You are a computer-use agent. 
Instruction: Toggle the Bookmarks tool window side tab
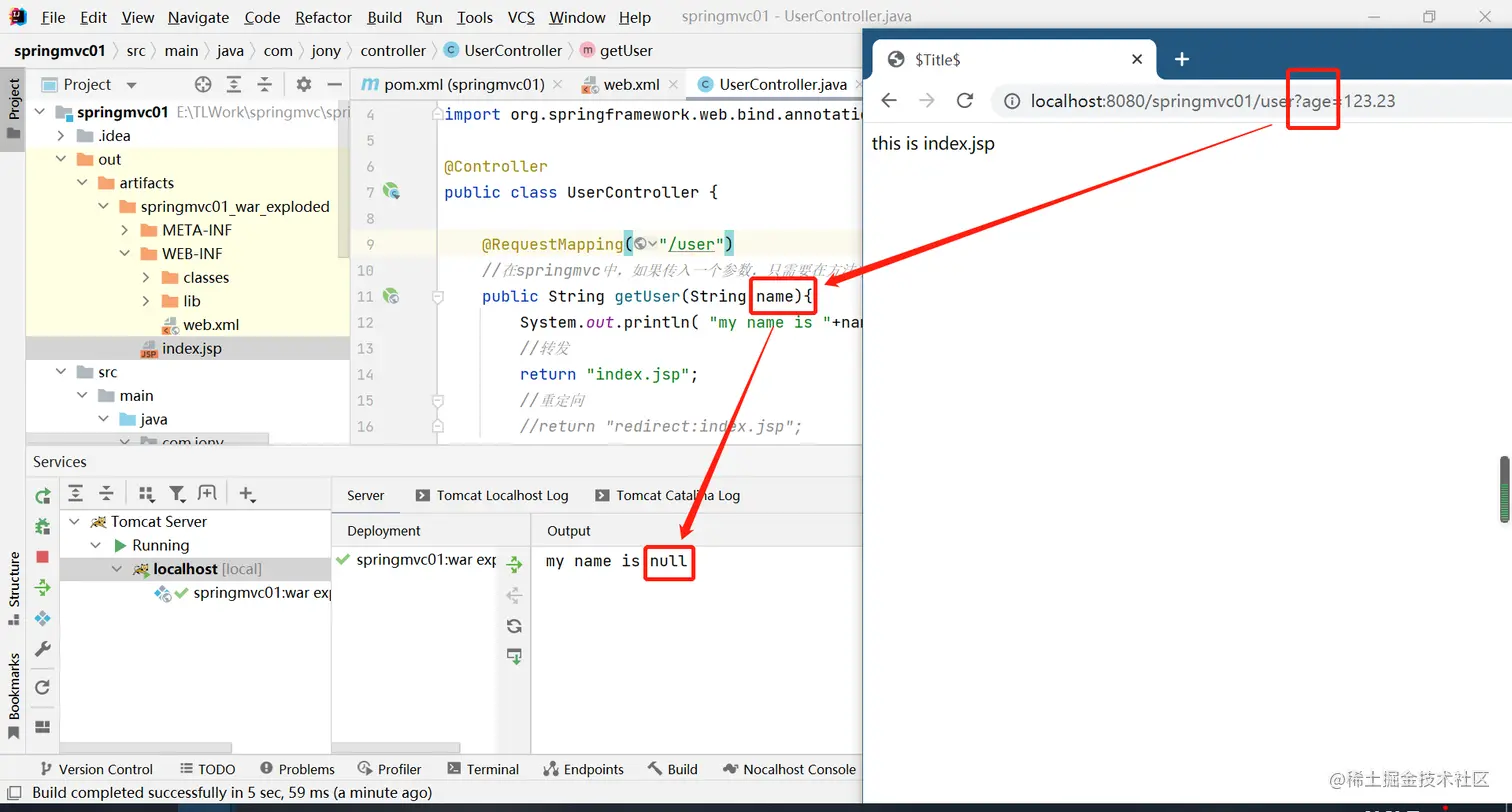tap(13, 695)
